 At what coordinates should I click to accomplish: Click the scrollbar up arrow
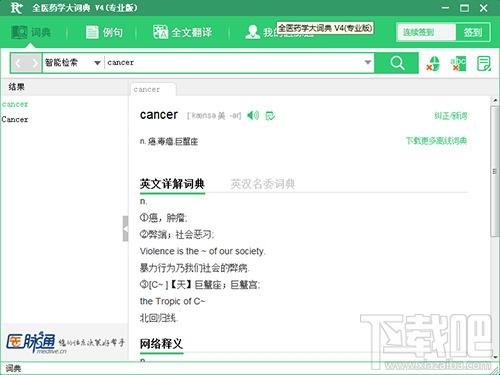pos(495,100)
